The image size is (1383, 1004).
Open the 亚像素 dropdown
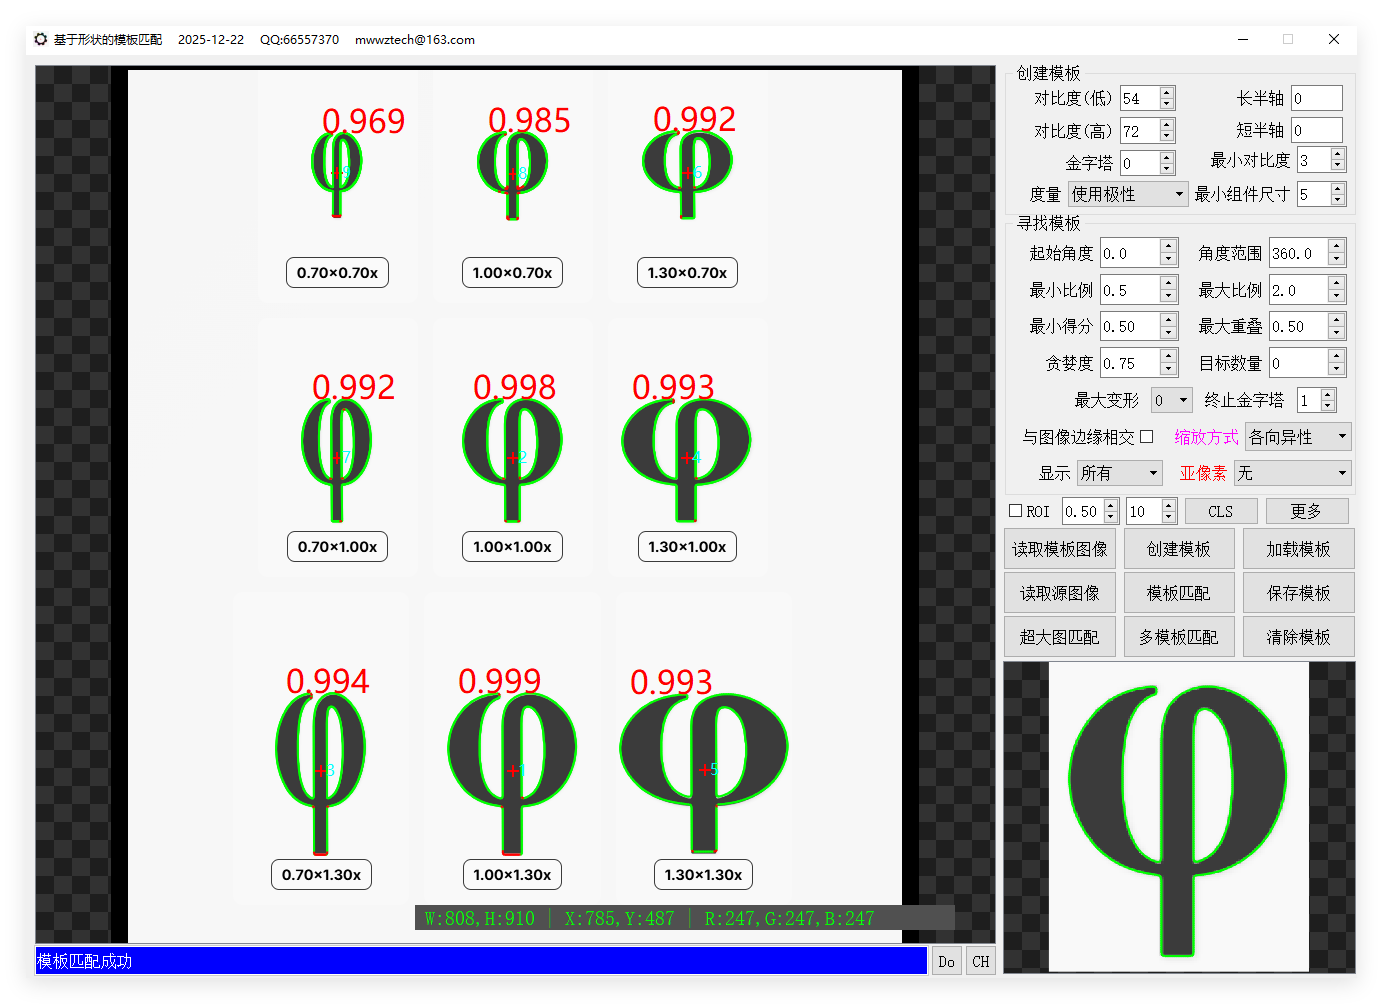point(1292,473)
